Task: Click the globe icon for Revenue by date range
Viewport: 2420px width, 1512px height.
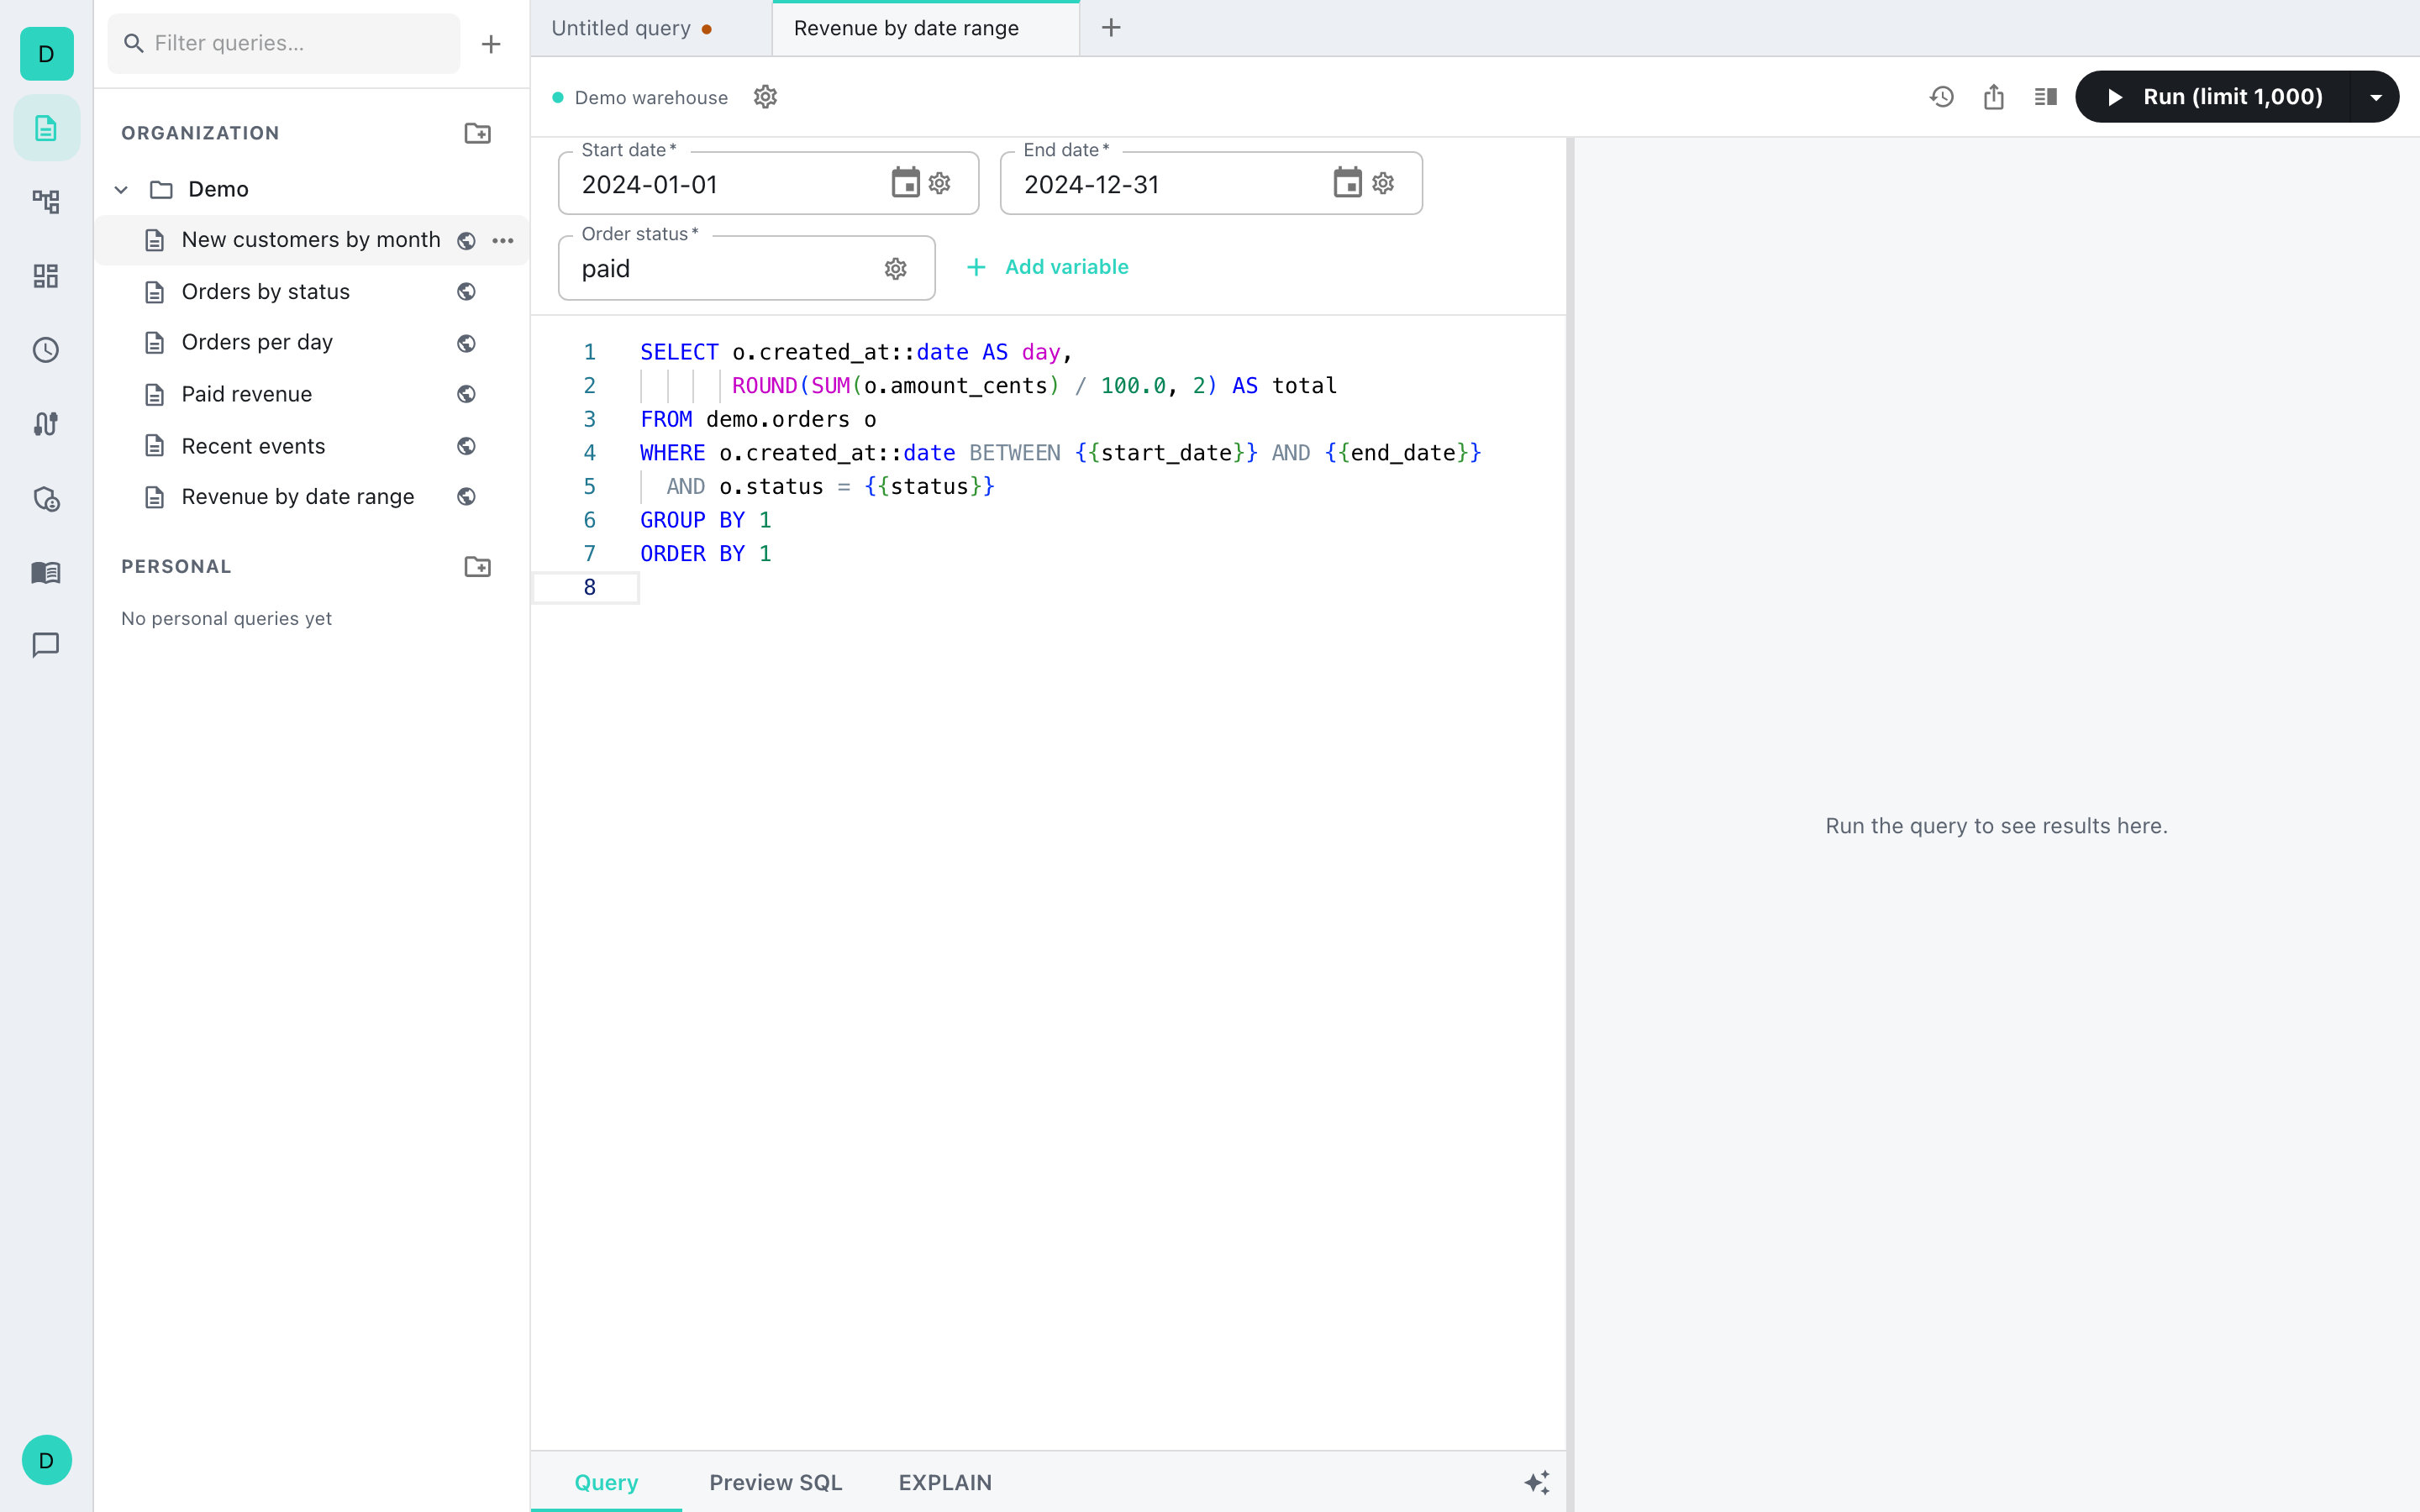Action: 466,497
